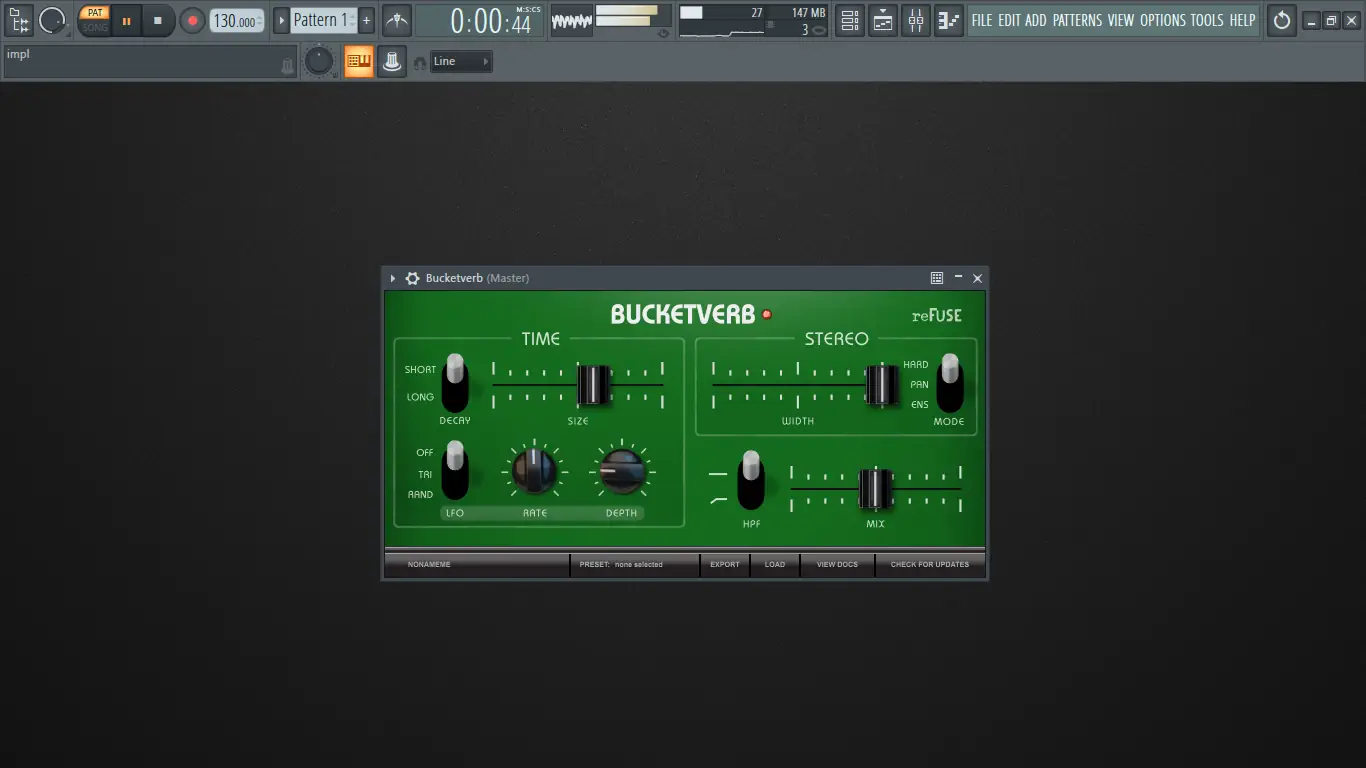Click the WIDTH slider handle

[881, 385]
